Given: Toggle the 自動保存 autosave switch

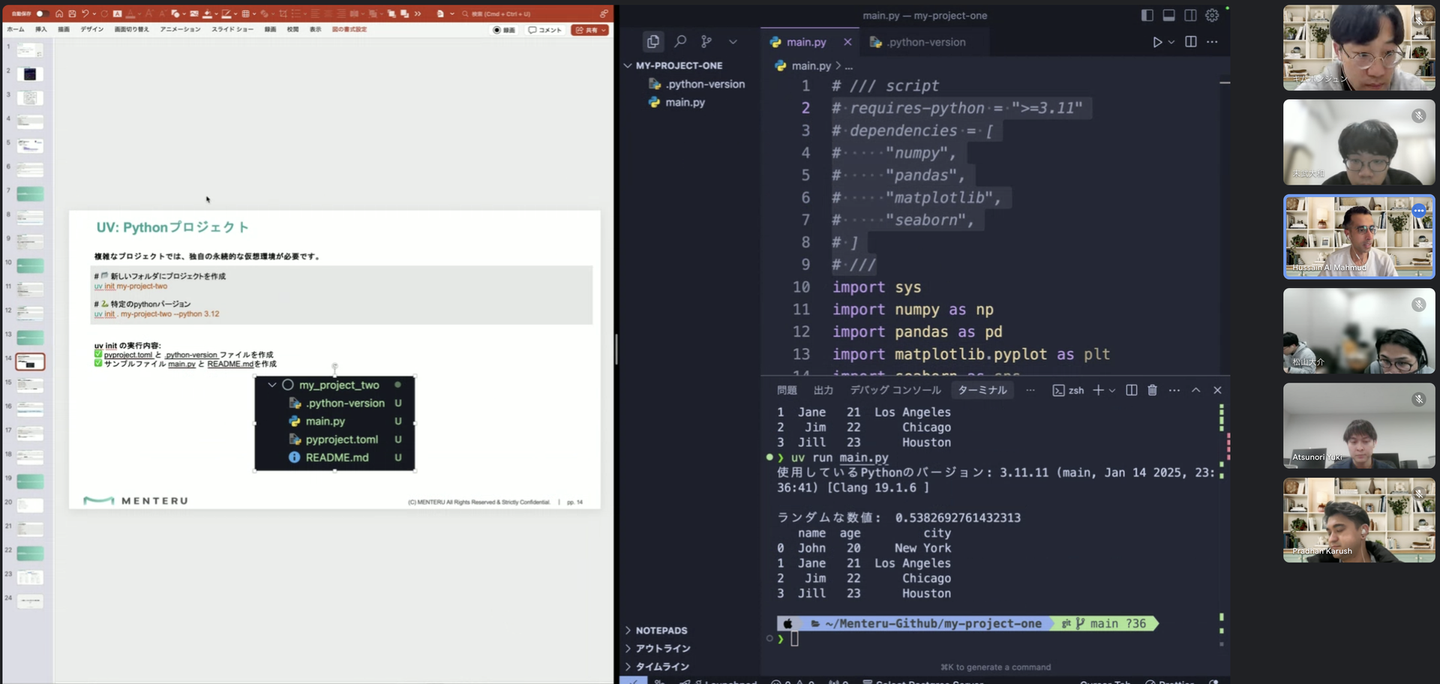Looking at the screenshot, I should [x=41, y=14].
